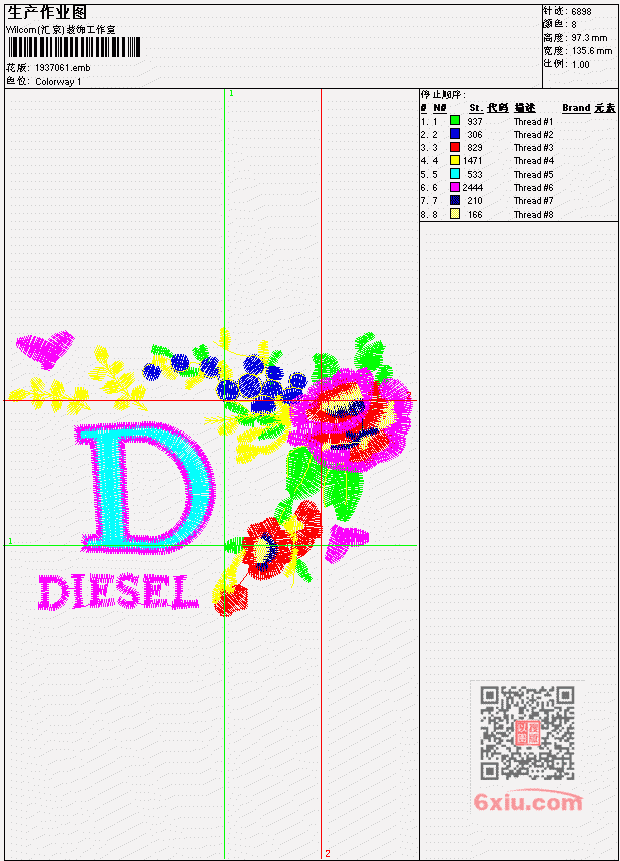Click the 'N#' column header
The height and width of the screenshot is (861, 620).
pyautogui.click(x=439, y=108)
